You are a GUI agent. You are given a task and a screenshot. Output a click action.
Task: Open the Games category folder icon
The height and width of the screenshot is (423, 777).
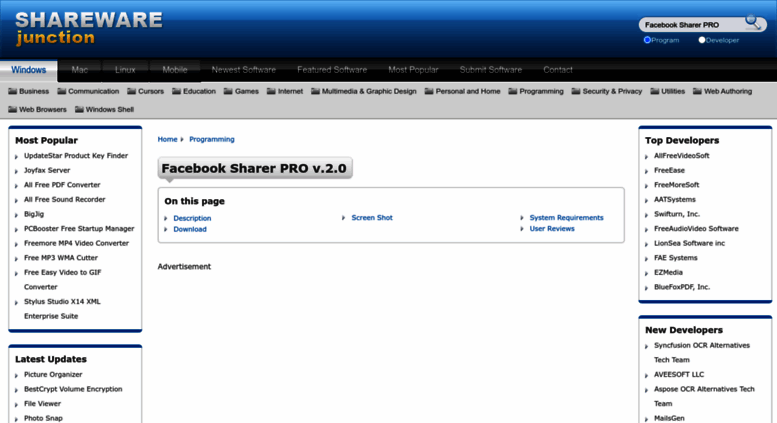coord(228,91)
